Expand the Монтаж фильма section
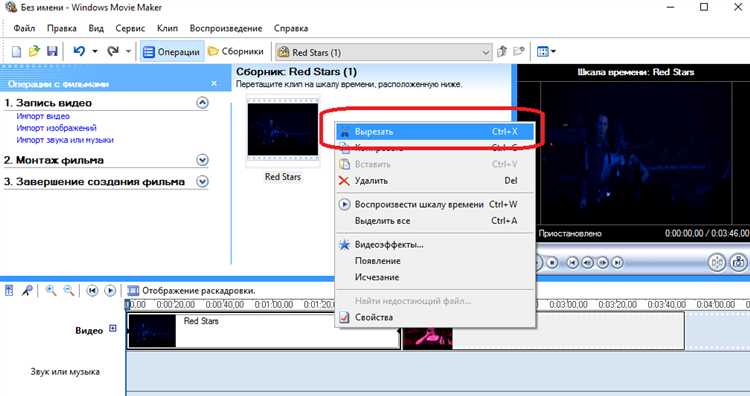The width and height of the screenshot is (750, 396). point(202,160)
